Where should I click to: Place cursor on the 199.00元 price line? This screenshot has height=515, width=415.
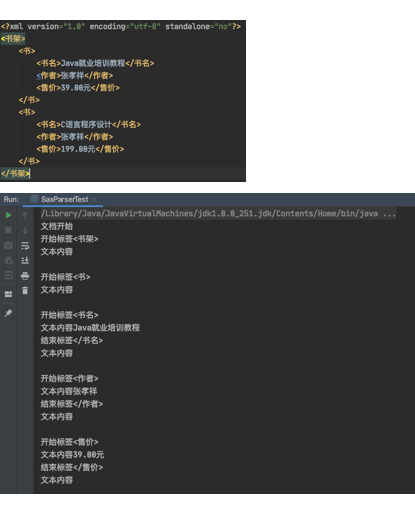point(80,149)
